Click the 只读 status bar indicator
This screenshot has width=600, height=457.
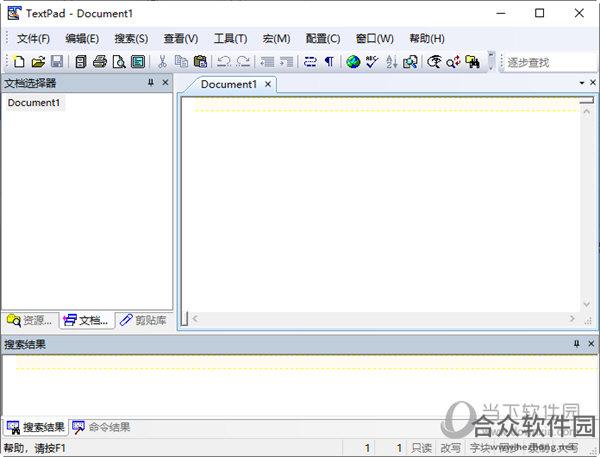(421, 448)
